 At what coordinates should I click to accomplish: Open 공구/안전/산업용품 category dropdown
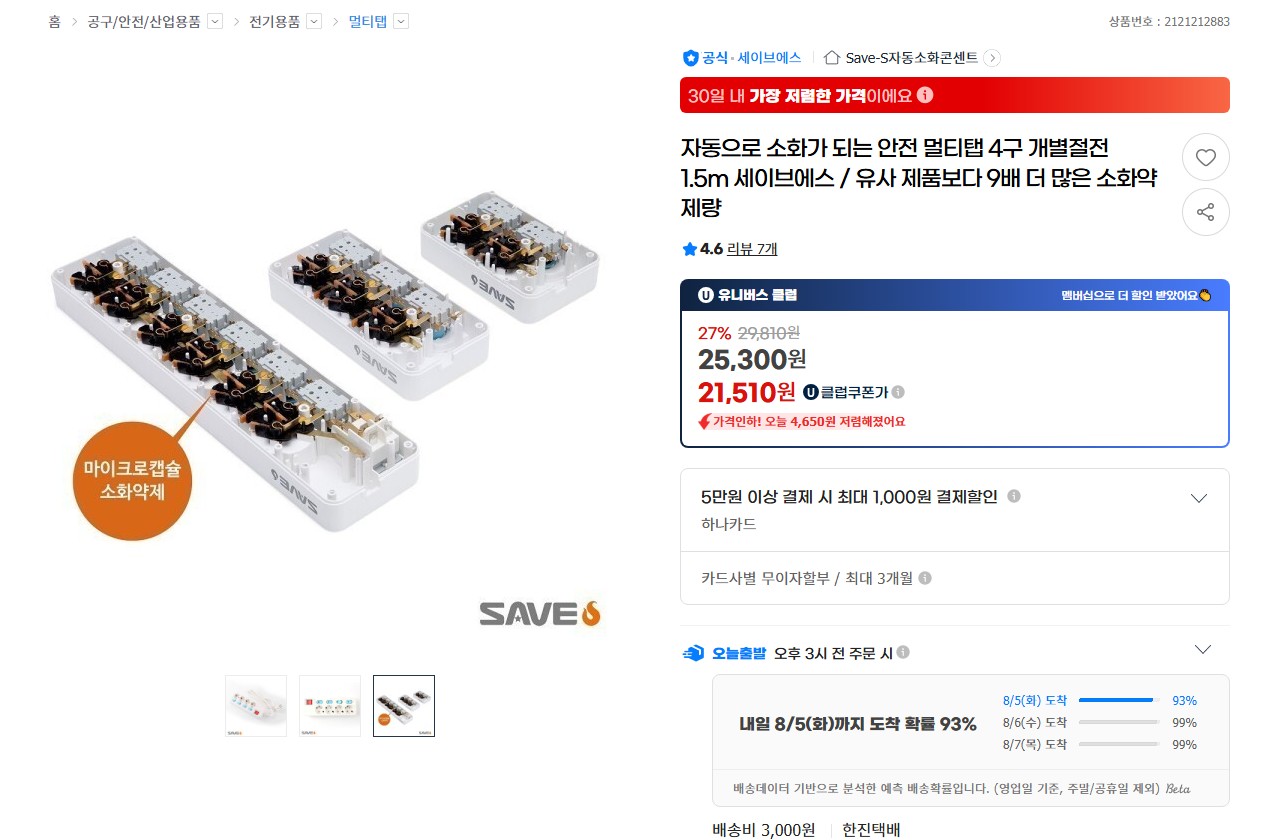pos(215,22)
